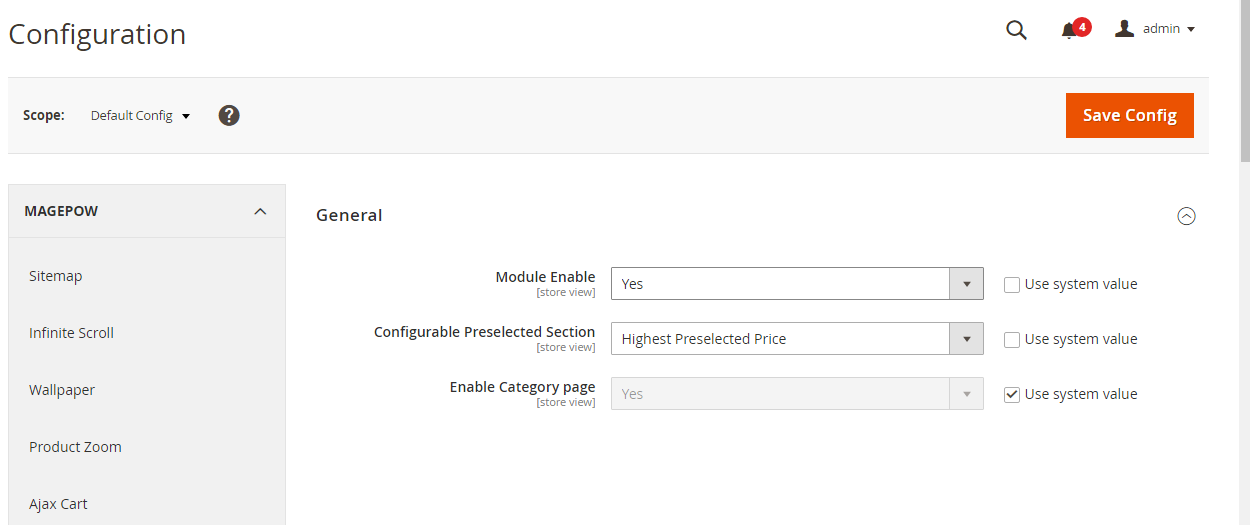The image size is (1250, 525).
Task: View notifications via the bell icon
Action: 1069,30
